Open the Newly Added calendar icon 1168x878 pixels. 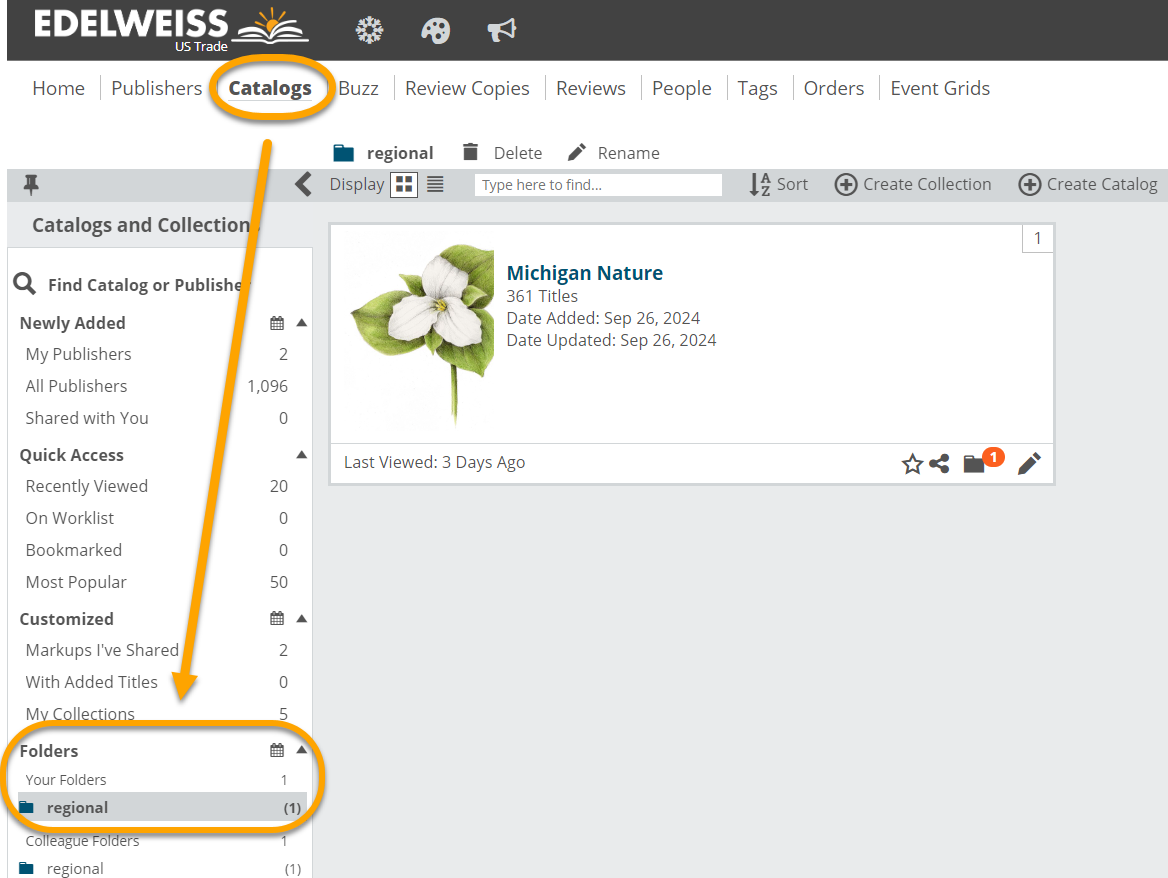coord(277,323)
